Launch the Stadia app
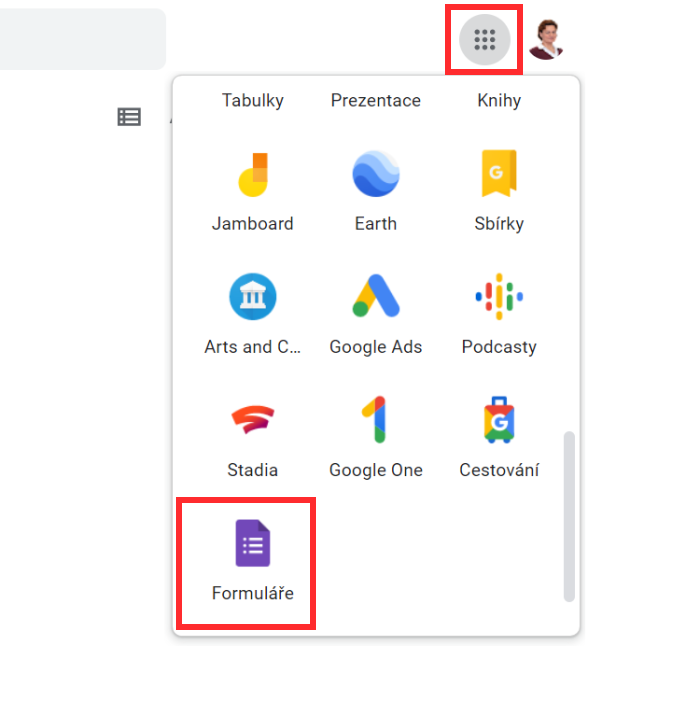The height and width of the screenshot is (702, 700). click(x=253, y=419)
